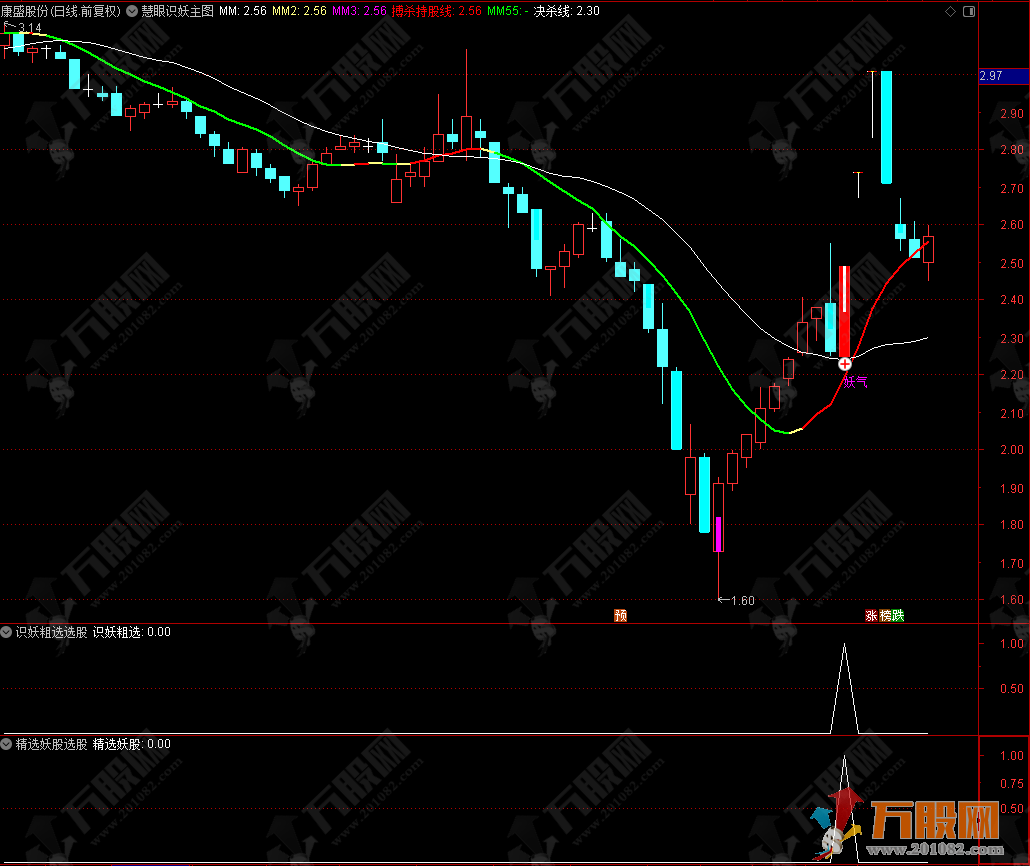The image size is (1030, 866).
Task: Click the MM: 2.56 readout
Action: coord(243,11)
